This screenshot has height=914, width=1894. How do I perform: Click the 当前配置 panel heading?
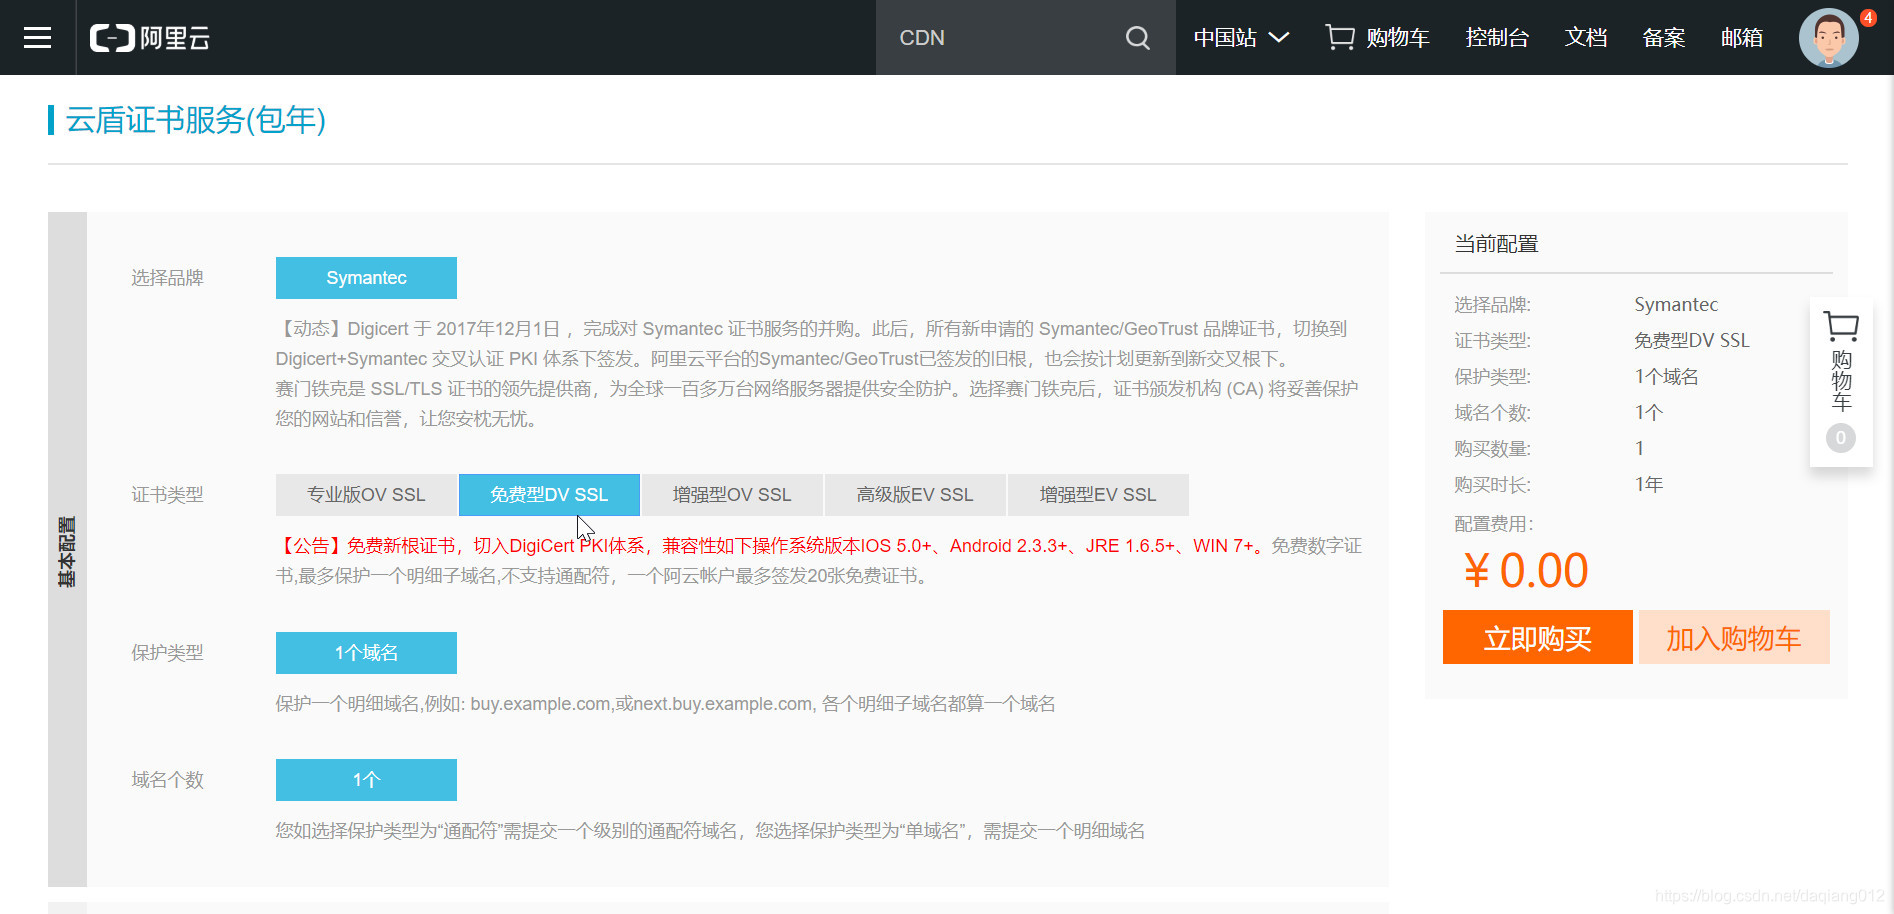[x=1496, y=244]
